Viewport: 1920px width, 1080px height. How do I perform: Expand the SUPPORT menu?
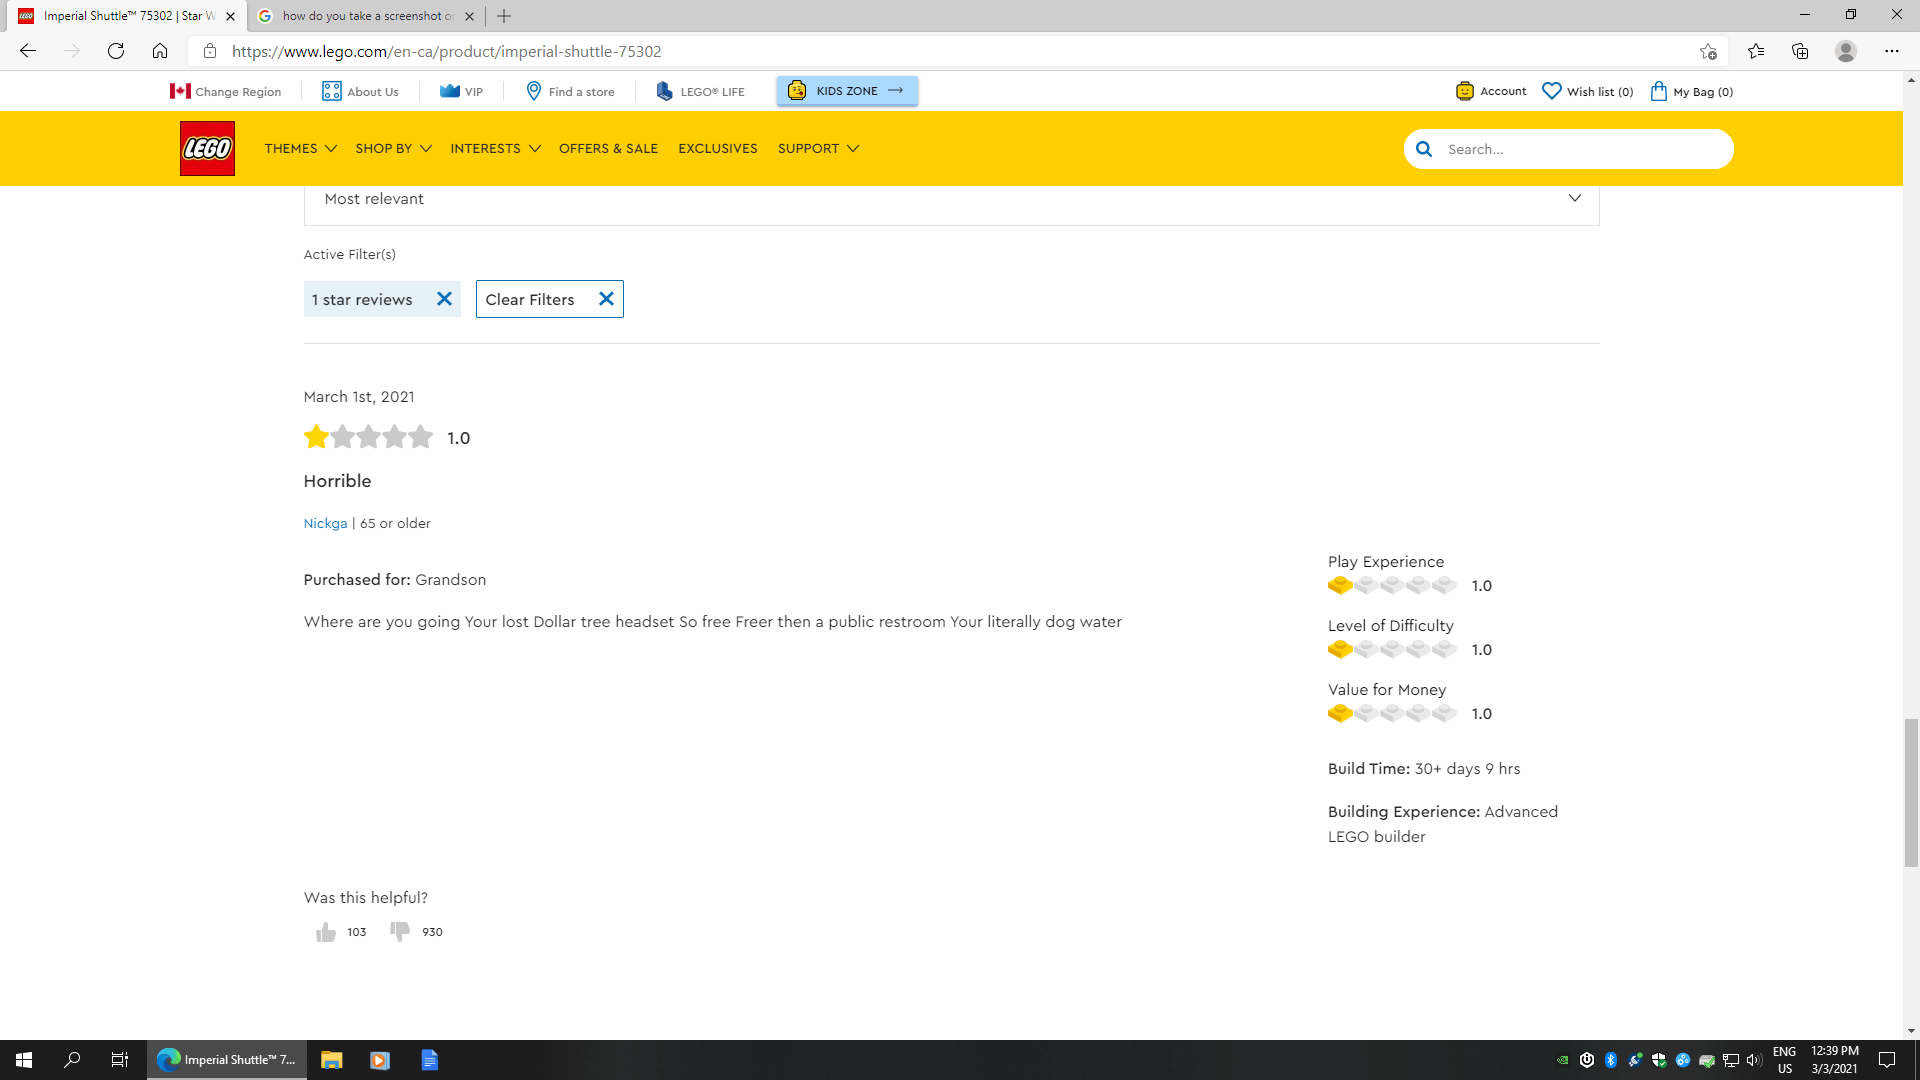click(818, 148)
